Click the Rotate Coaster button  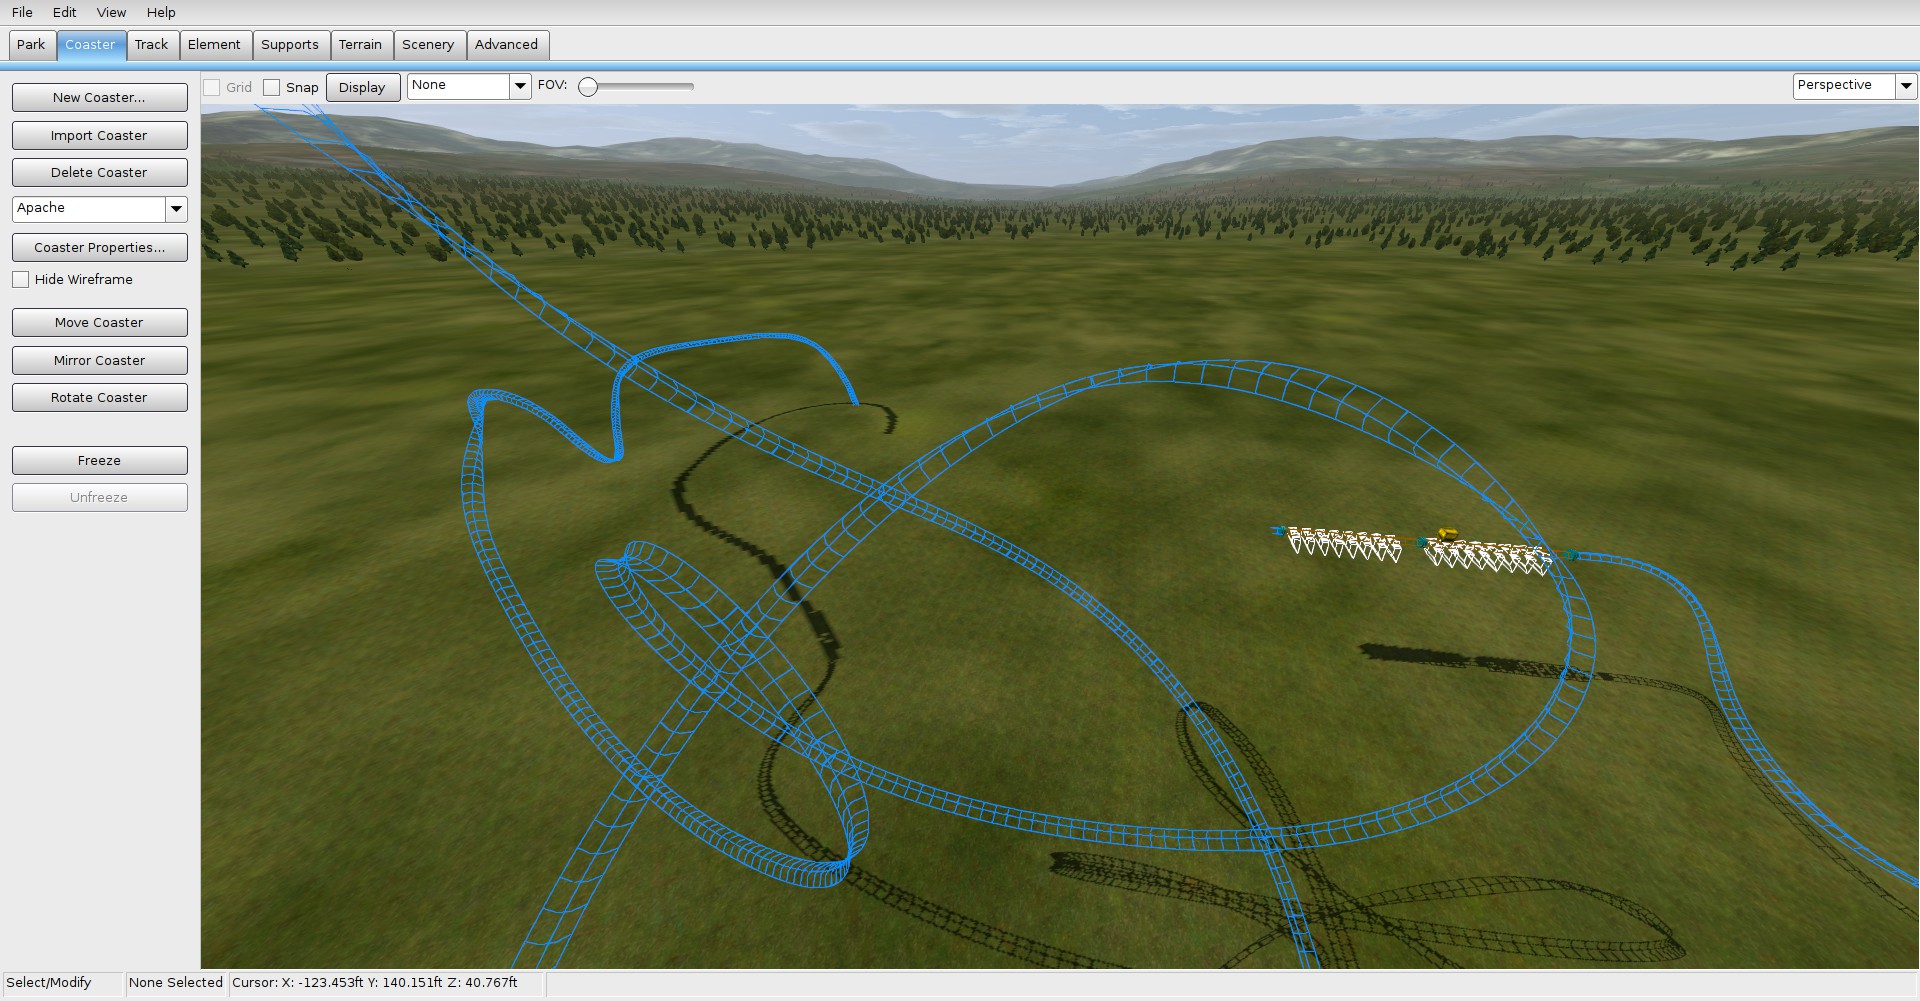(x=99, y=398)
